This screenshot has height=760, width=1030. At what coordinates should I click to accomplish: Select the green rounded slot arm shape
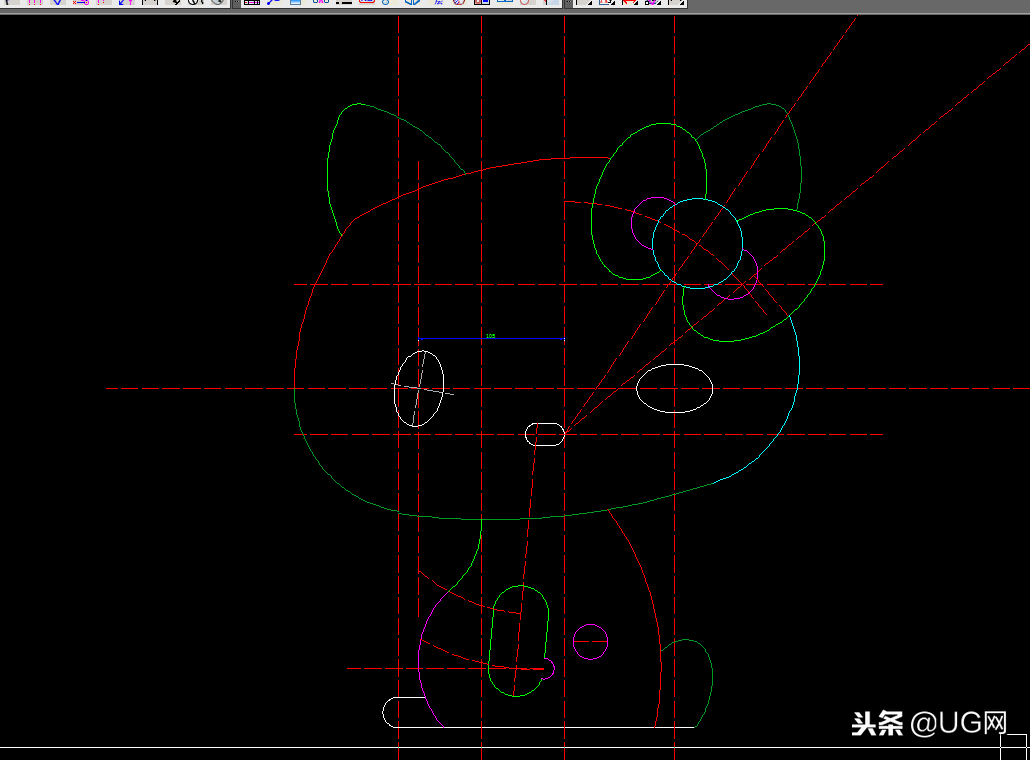[518, 640]
